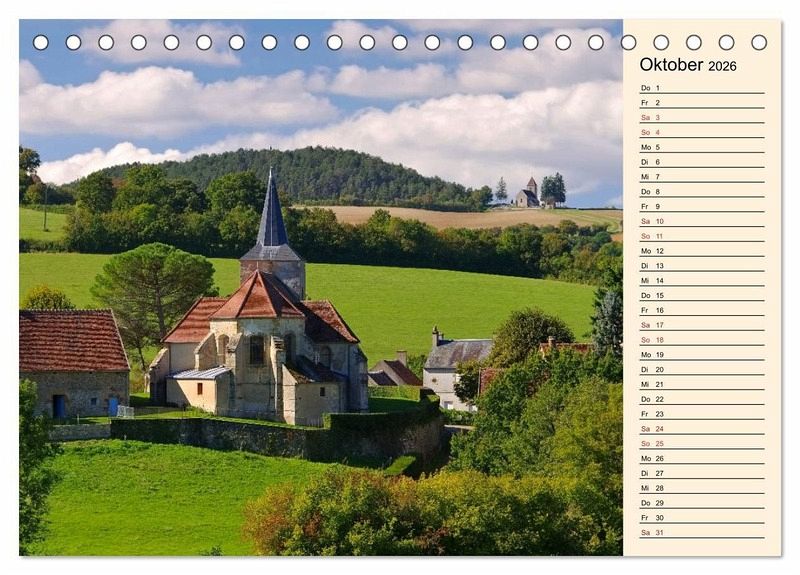Choose the Mi 7 date line
800x575 pixels.
click(701, 177)
